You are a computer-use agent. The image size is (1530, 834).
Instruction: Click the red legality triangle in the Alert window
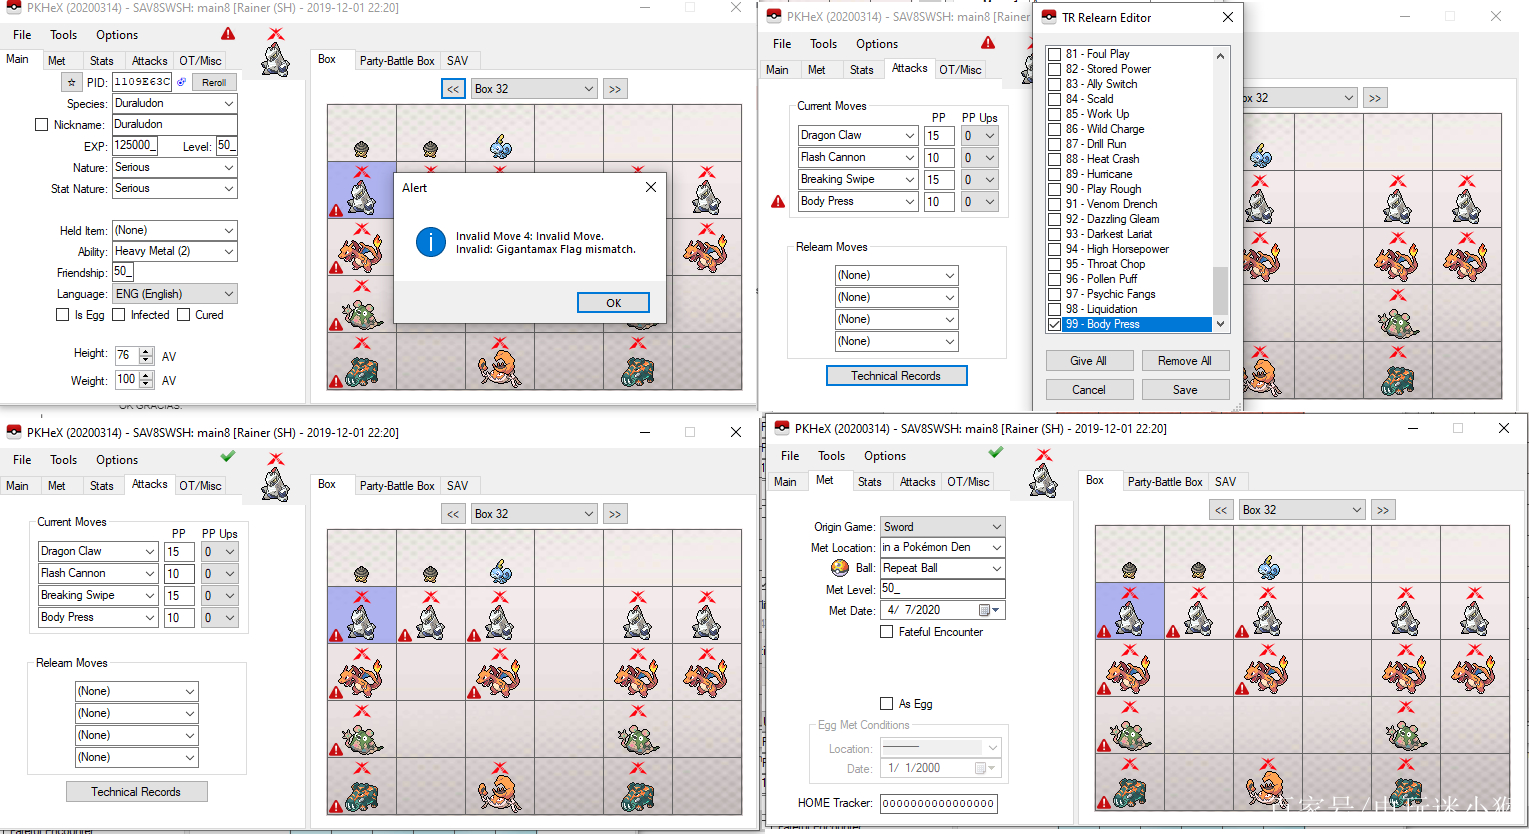pos(228,33)
